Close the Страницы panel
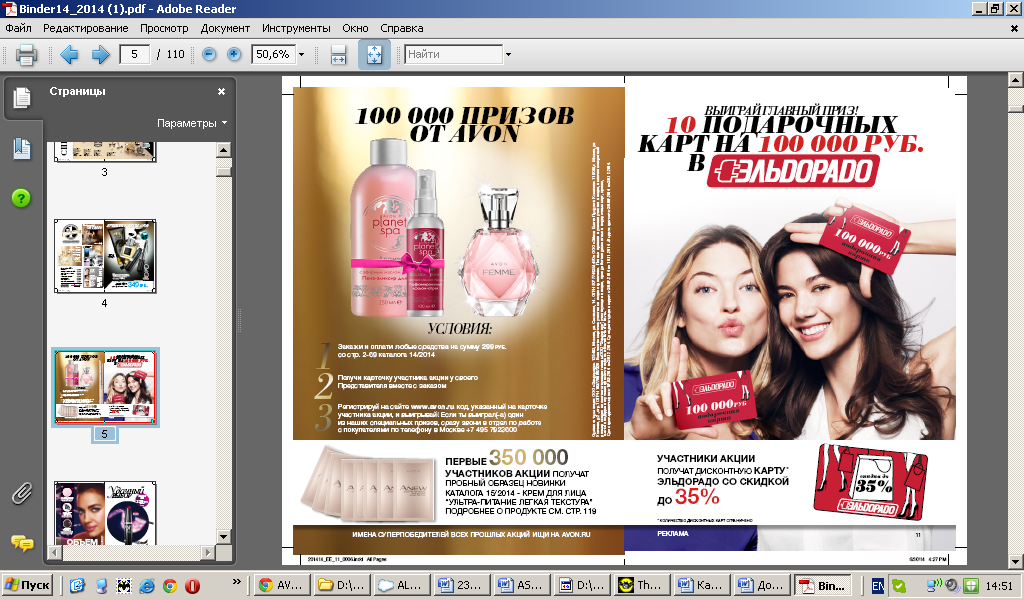Viewport: 1024px width, 600px height. click(221, 91)
